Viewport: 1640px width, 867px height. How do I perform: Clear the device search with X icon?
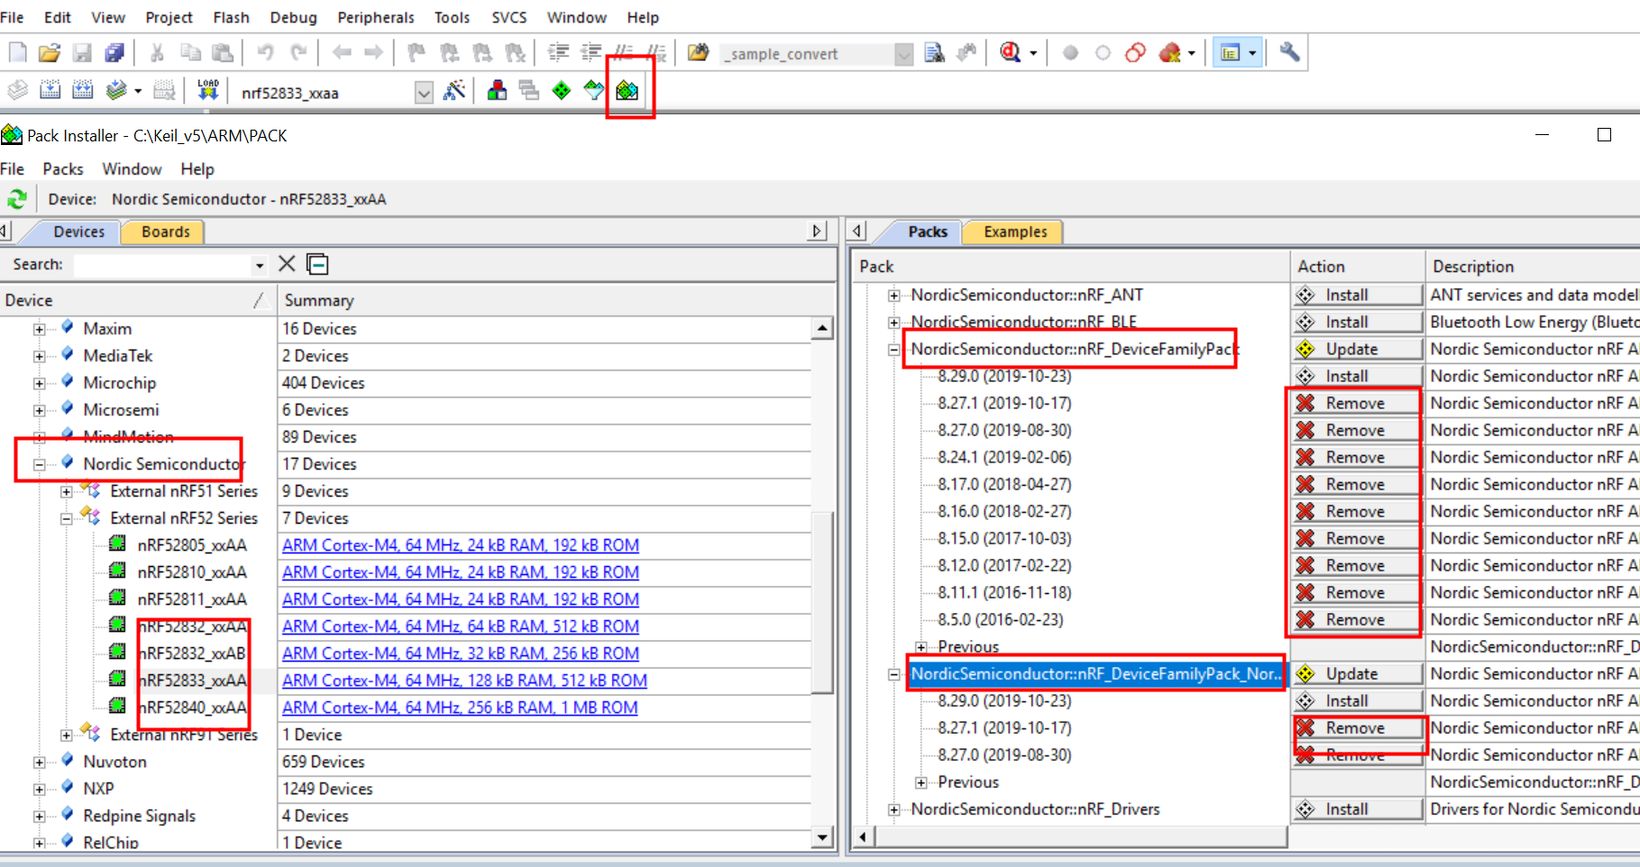coord(287,264)
